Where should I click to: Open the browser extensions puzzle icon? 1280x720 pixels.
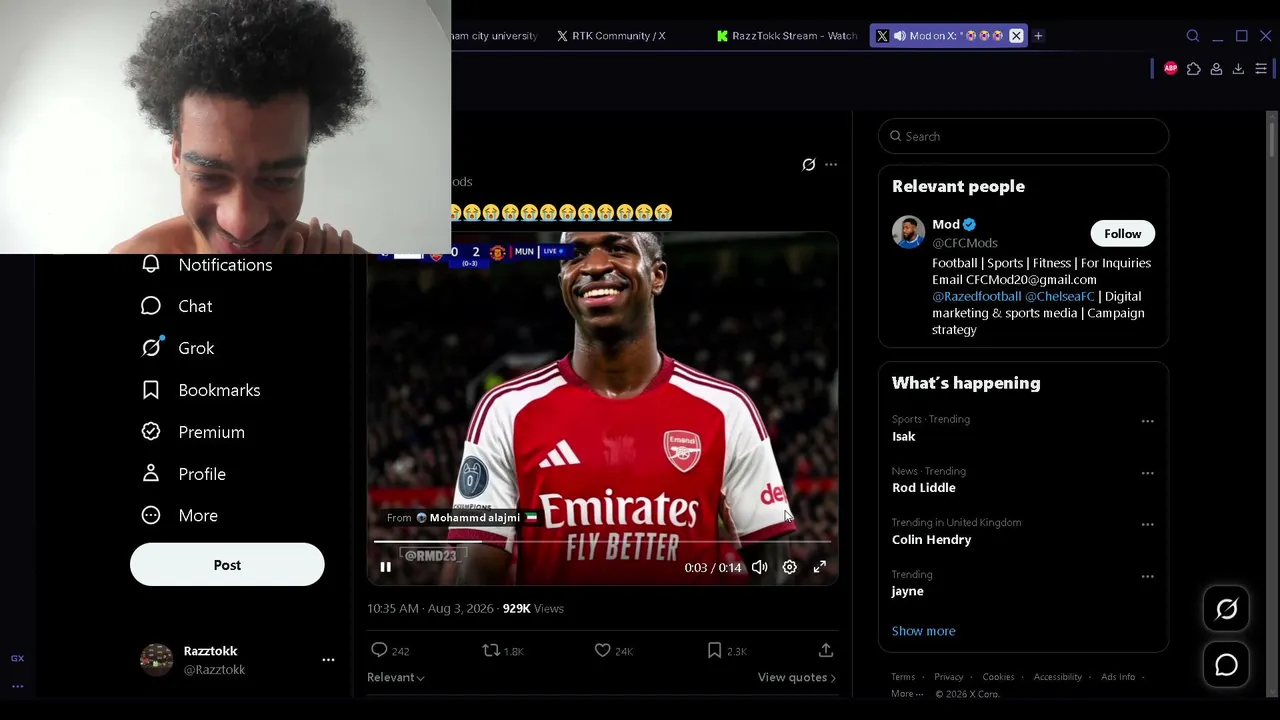(x=1194, y=69)
